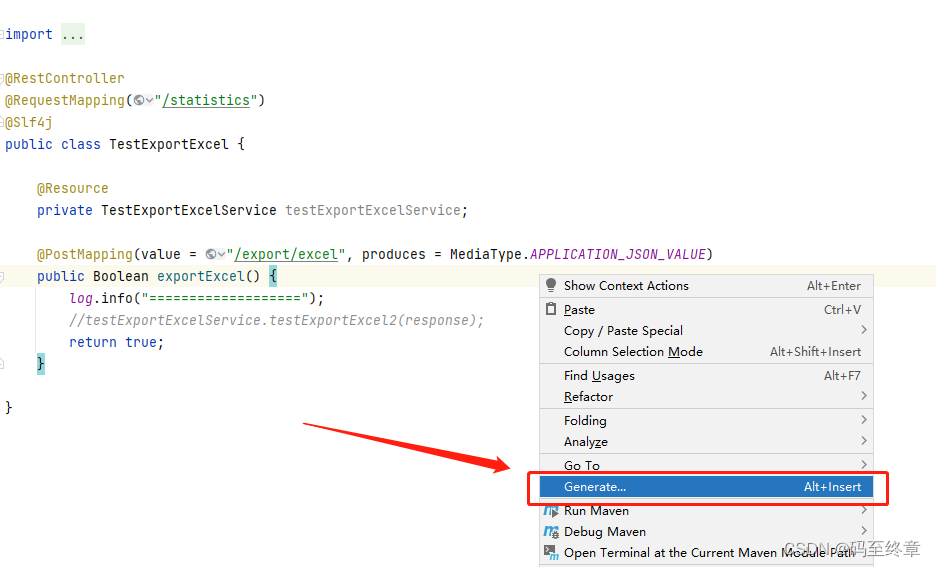Click the lightbulb icon beside Show Context Actions

point(551,285)
